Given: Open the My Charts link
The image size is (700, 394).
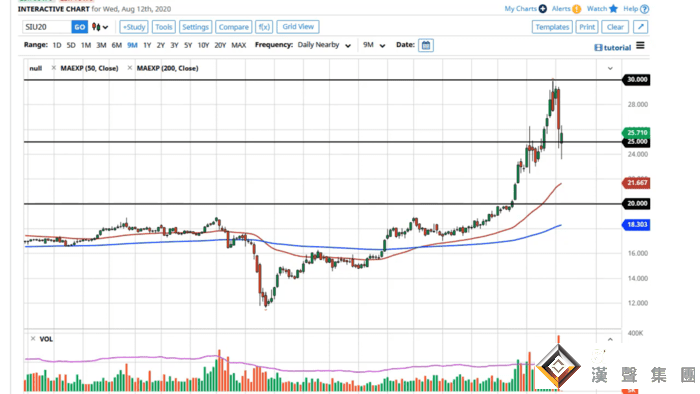Looking at the screenshot, I should [521, 8].
